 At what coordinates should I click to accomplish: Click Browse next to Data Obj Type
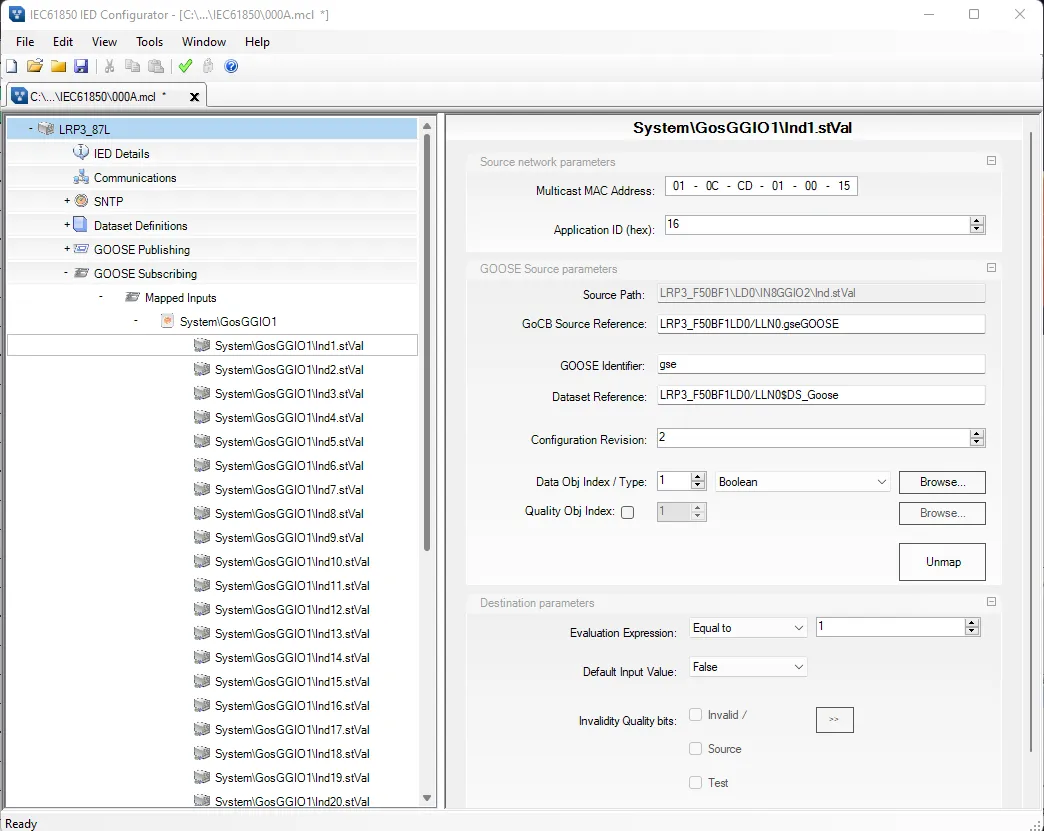(x=942, y=482)
